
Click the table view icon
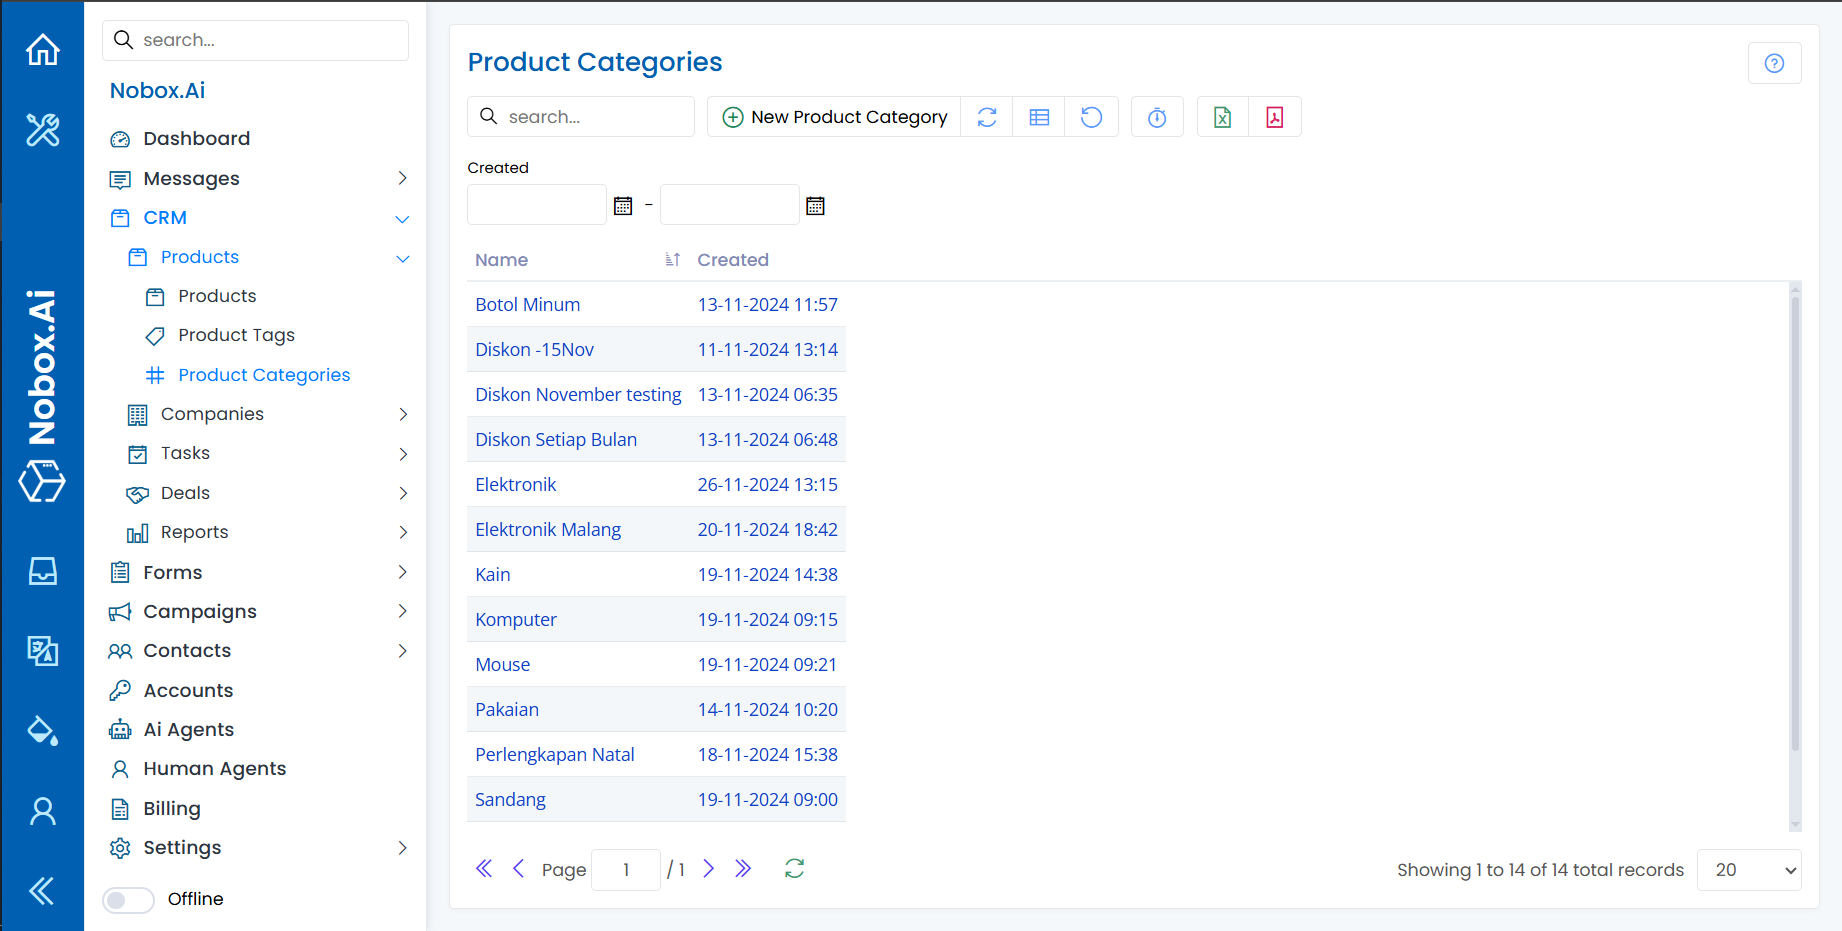1039,117
